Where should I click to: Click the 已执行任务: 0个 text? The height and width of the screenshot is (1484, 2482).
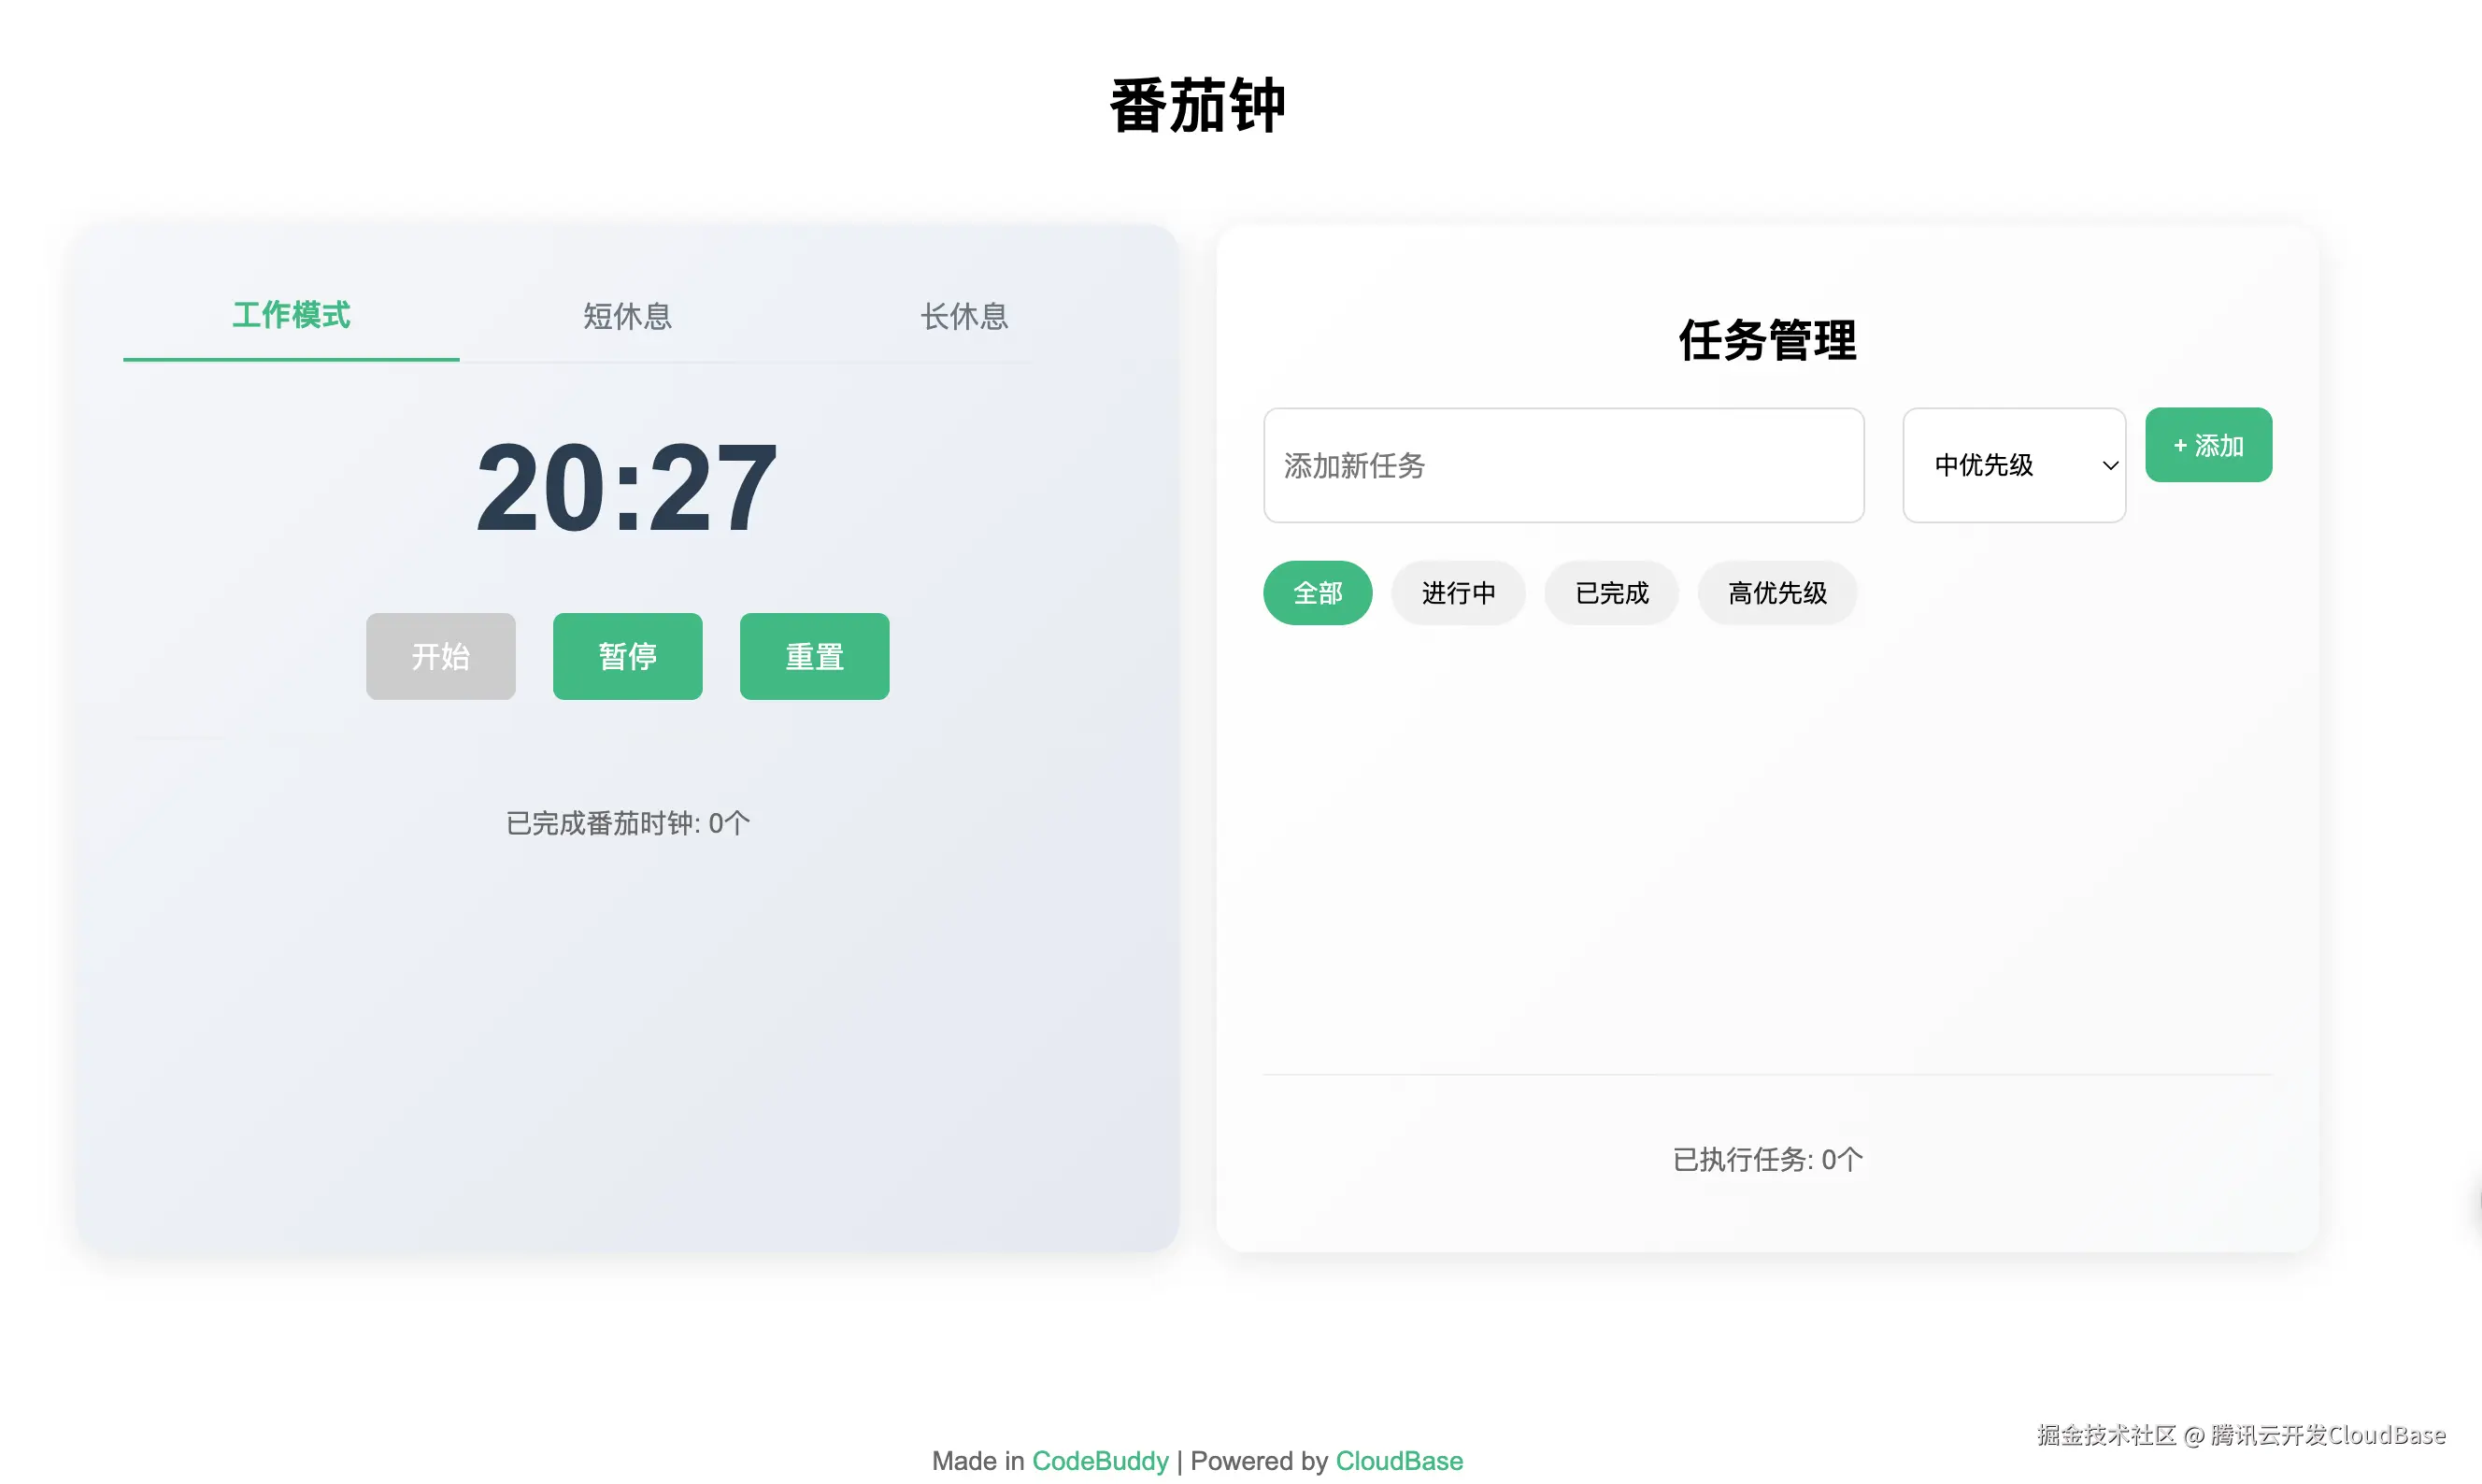pos(1767,1159)
